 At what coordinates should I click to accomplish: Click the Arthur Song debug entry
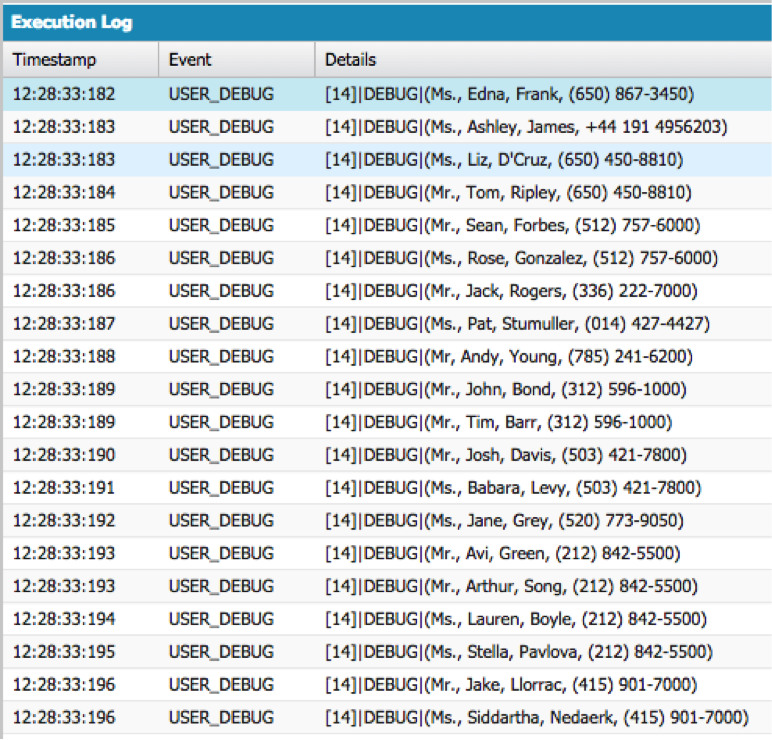[387, 586]
